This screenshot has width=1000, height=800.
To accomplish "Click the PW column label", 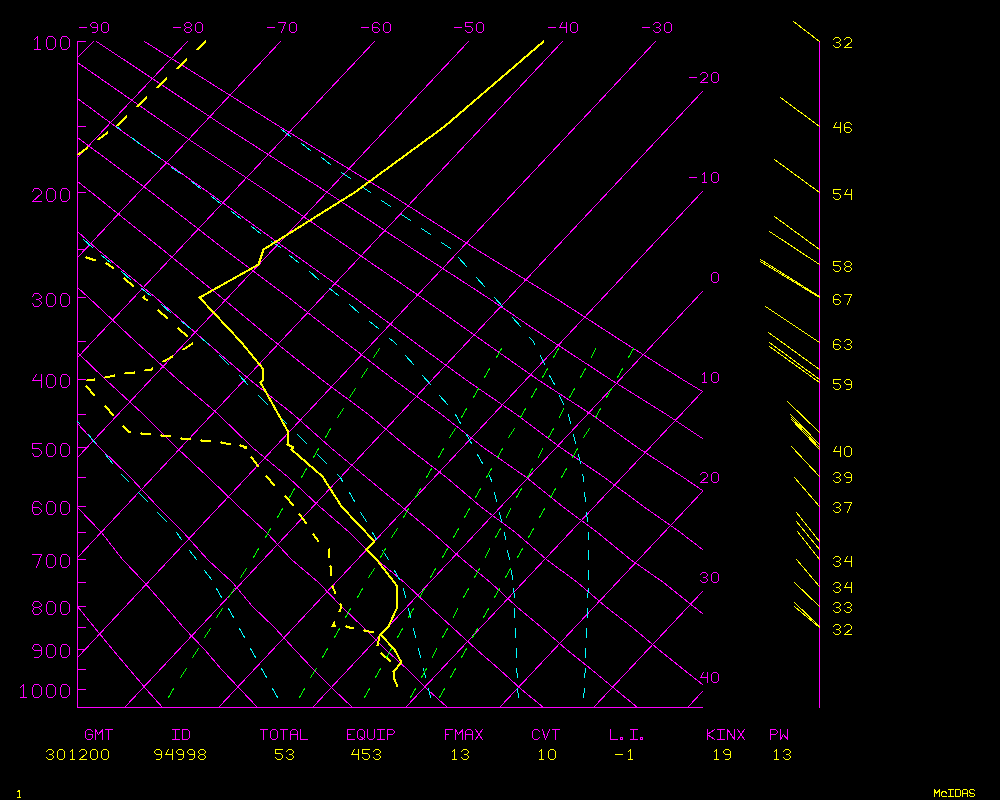I will [780, 735].
